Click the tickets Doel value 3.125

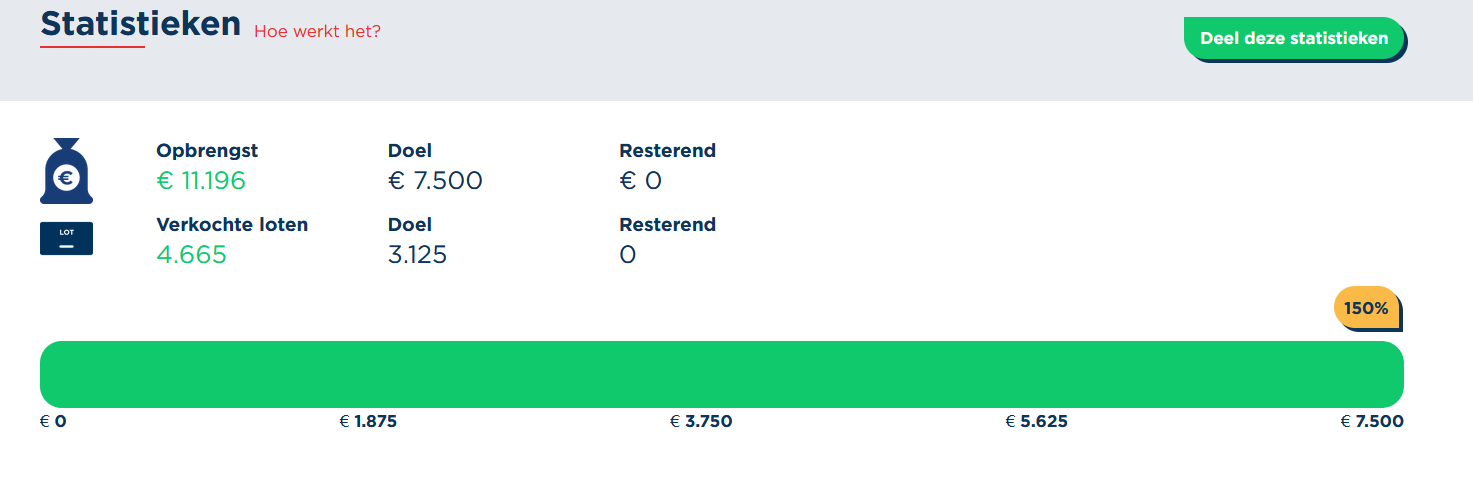(x=417, y=255)
